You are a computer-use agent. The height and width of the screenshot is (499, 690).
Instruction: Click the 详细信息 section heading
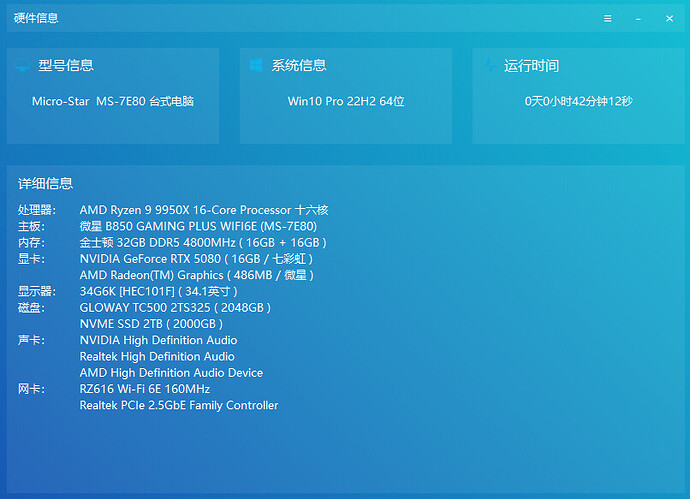click(45, 183)
